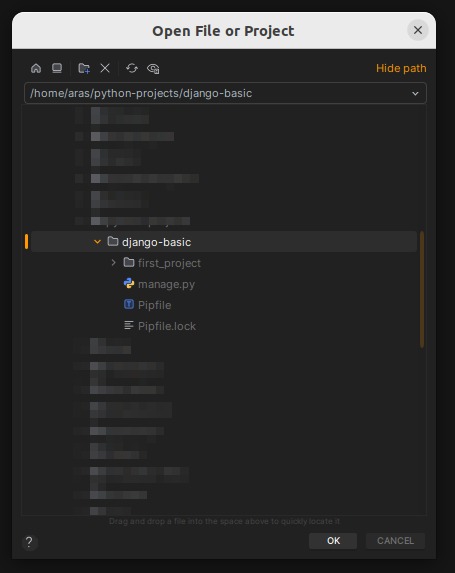Screen dimensions: 455x573
Task: Create a new directory icon
Action: click(84, 68)
